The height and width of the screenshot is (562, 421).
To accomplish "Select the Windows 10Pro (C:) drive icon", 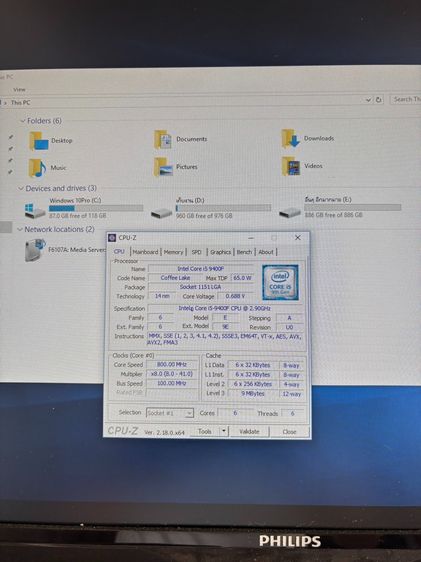I will (35, 211).
